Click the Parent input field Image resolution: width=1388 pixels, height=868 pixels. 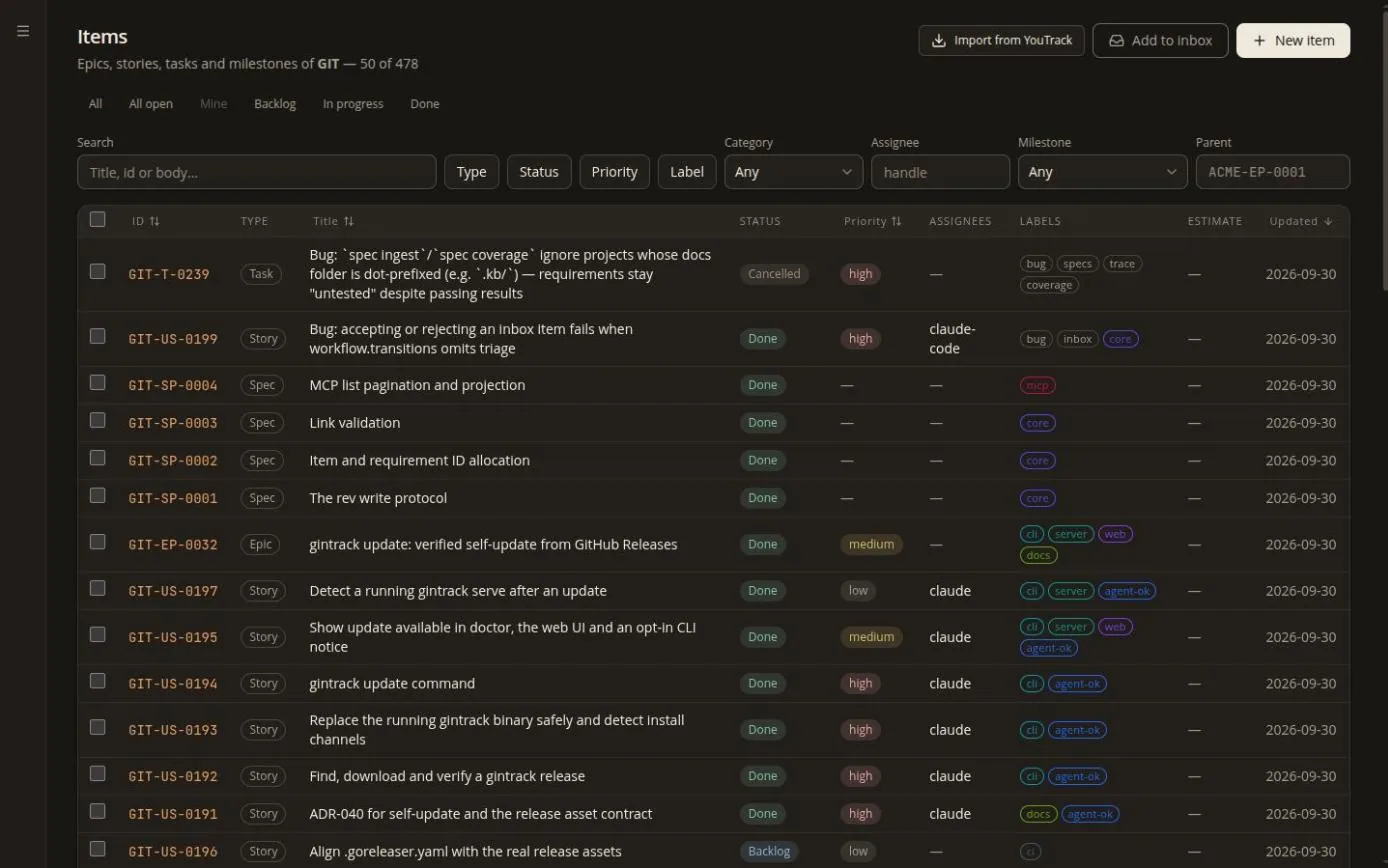pyautogui.click(x=1272, y=172)
